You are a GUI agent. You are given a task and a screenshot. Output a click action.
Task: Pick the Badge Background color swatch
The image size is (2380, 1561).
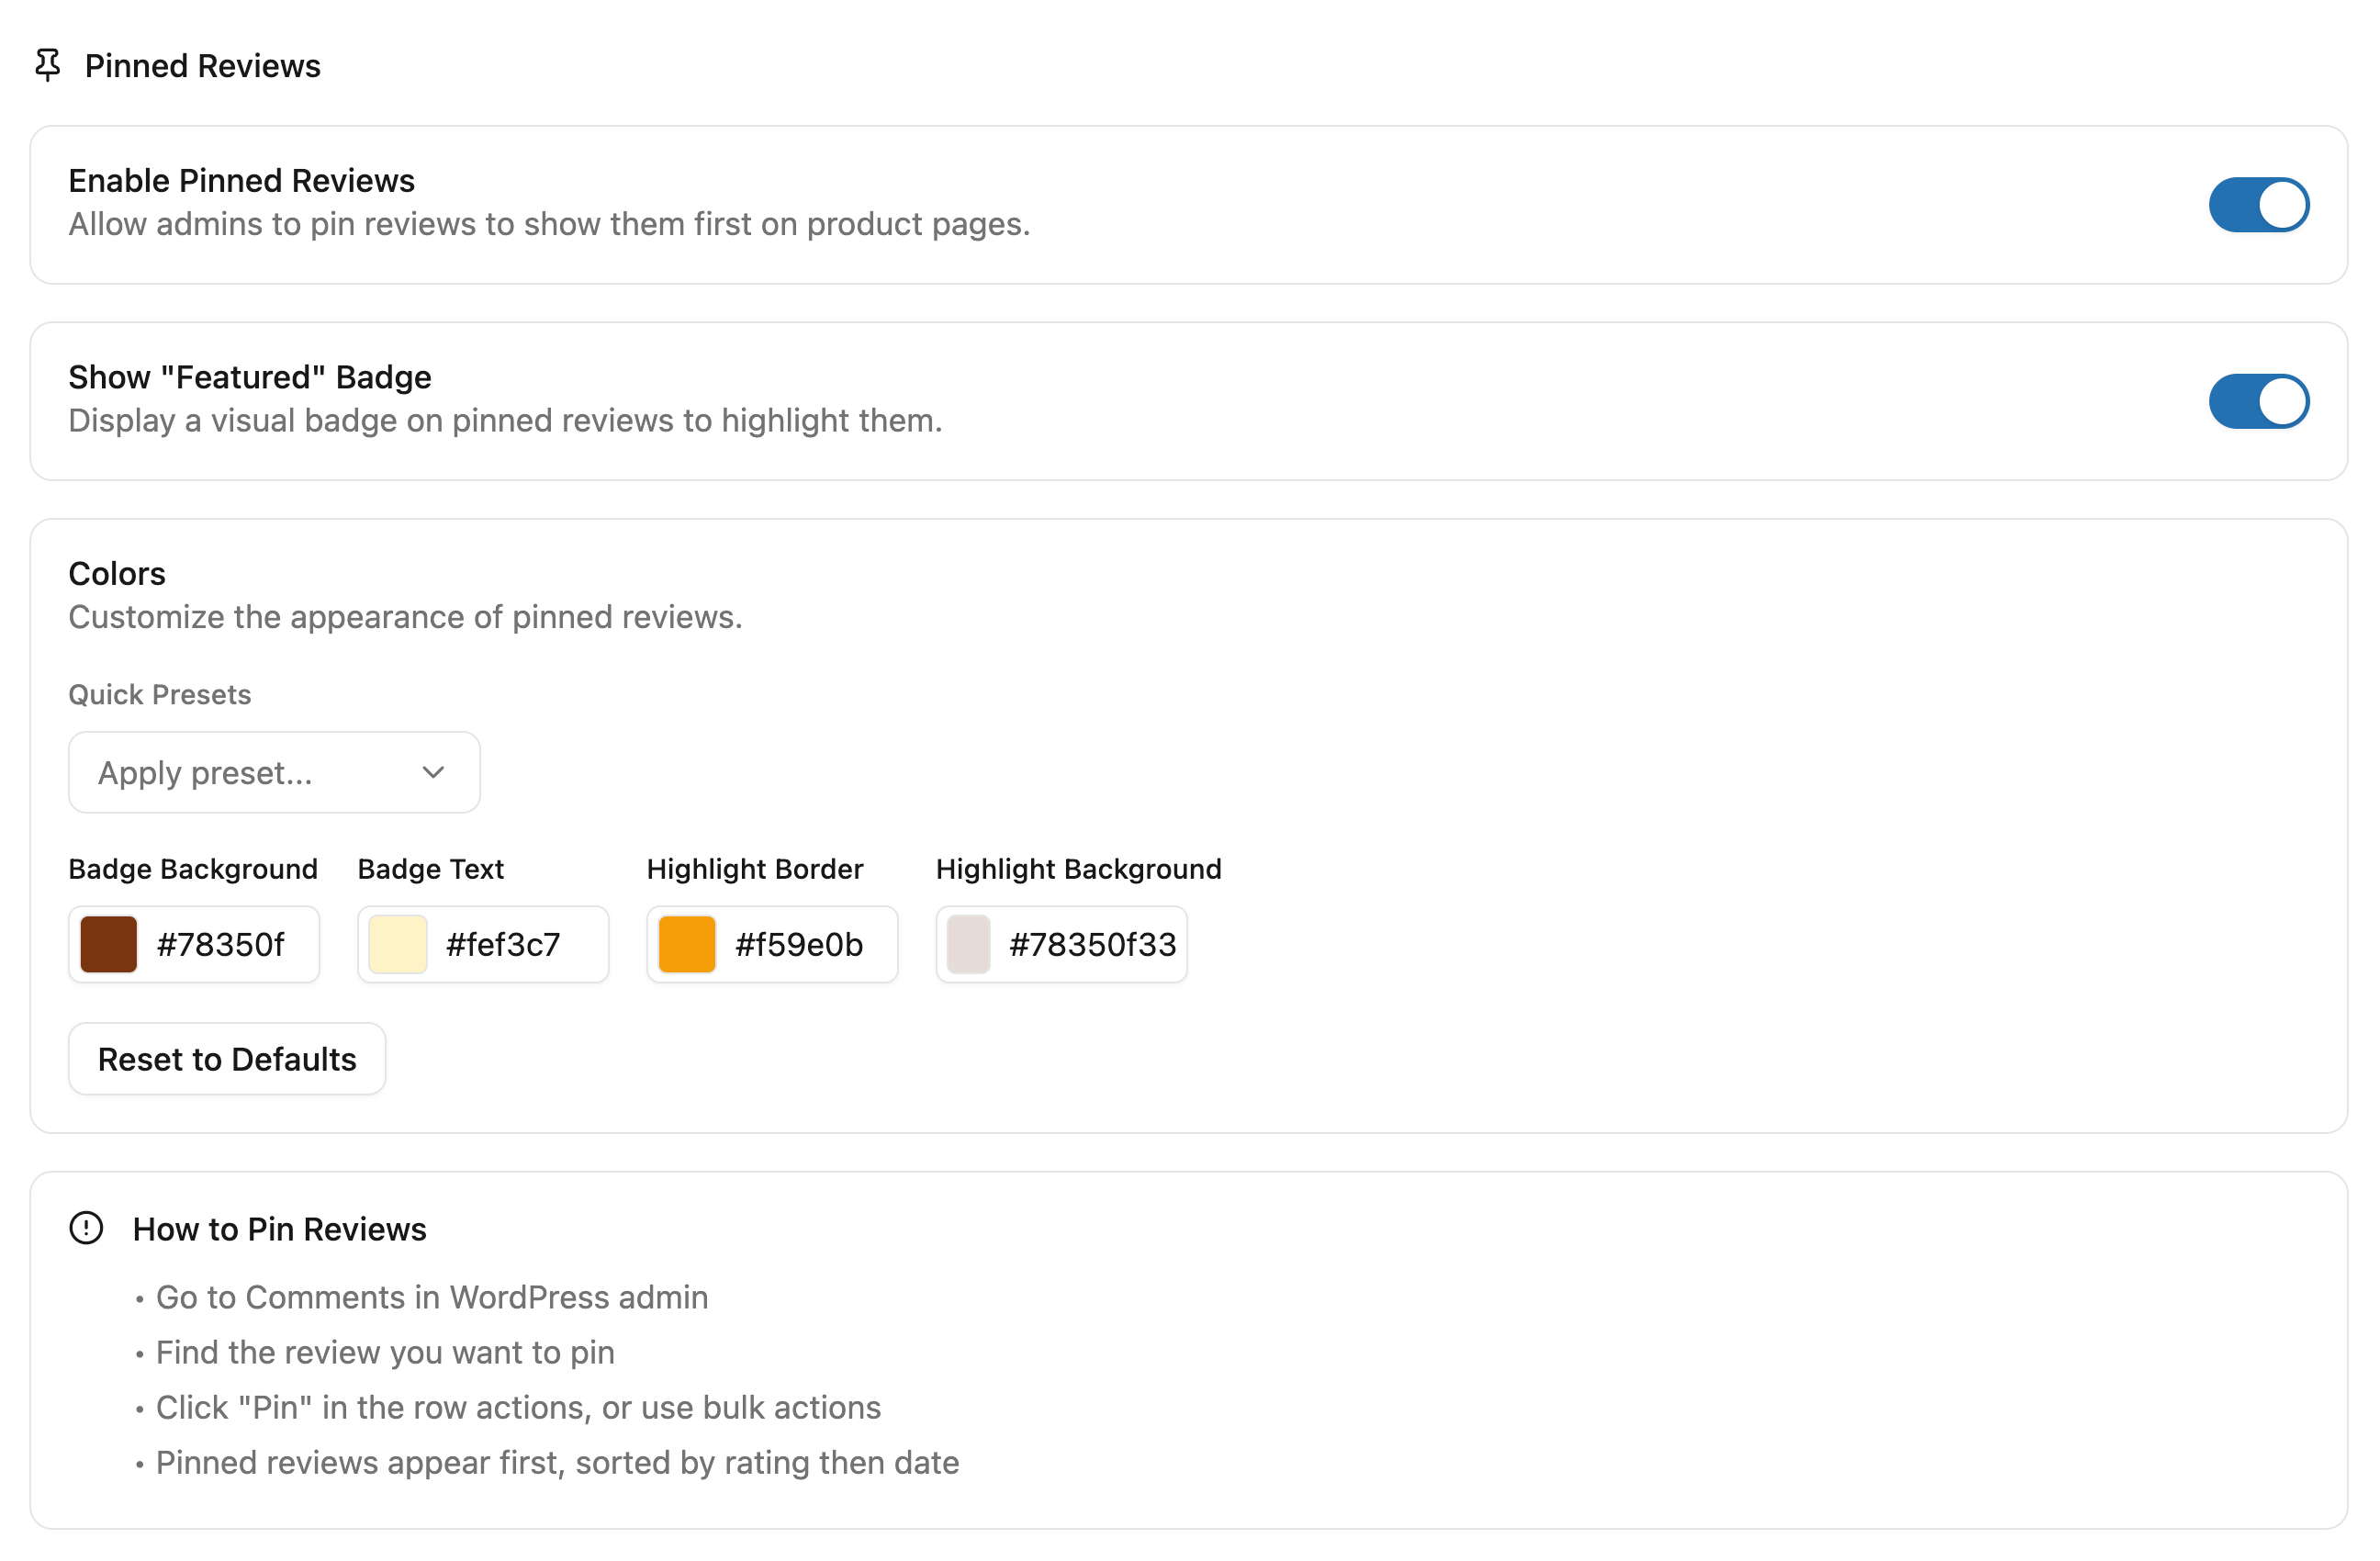(x=108, y=944)
